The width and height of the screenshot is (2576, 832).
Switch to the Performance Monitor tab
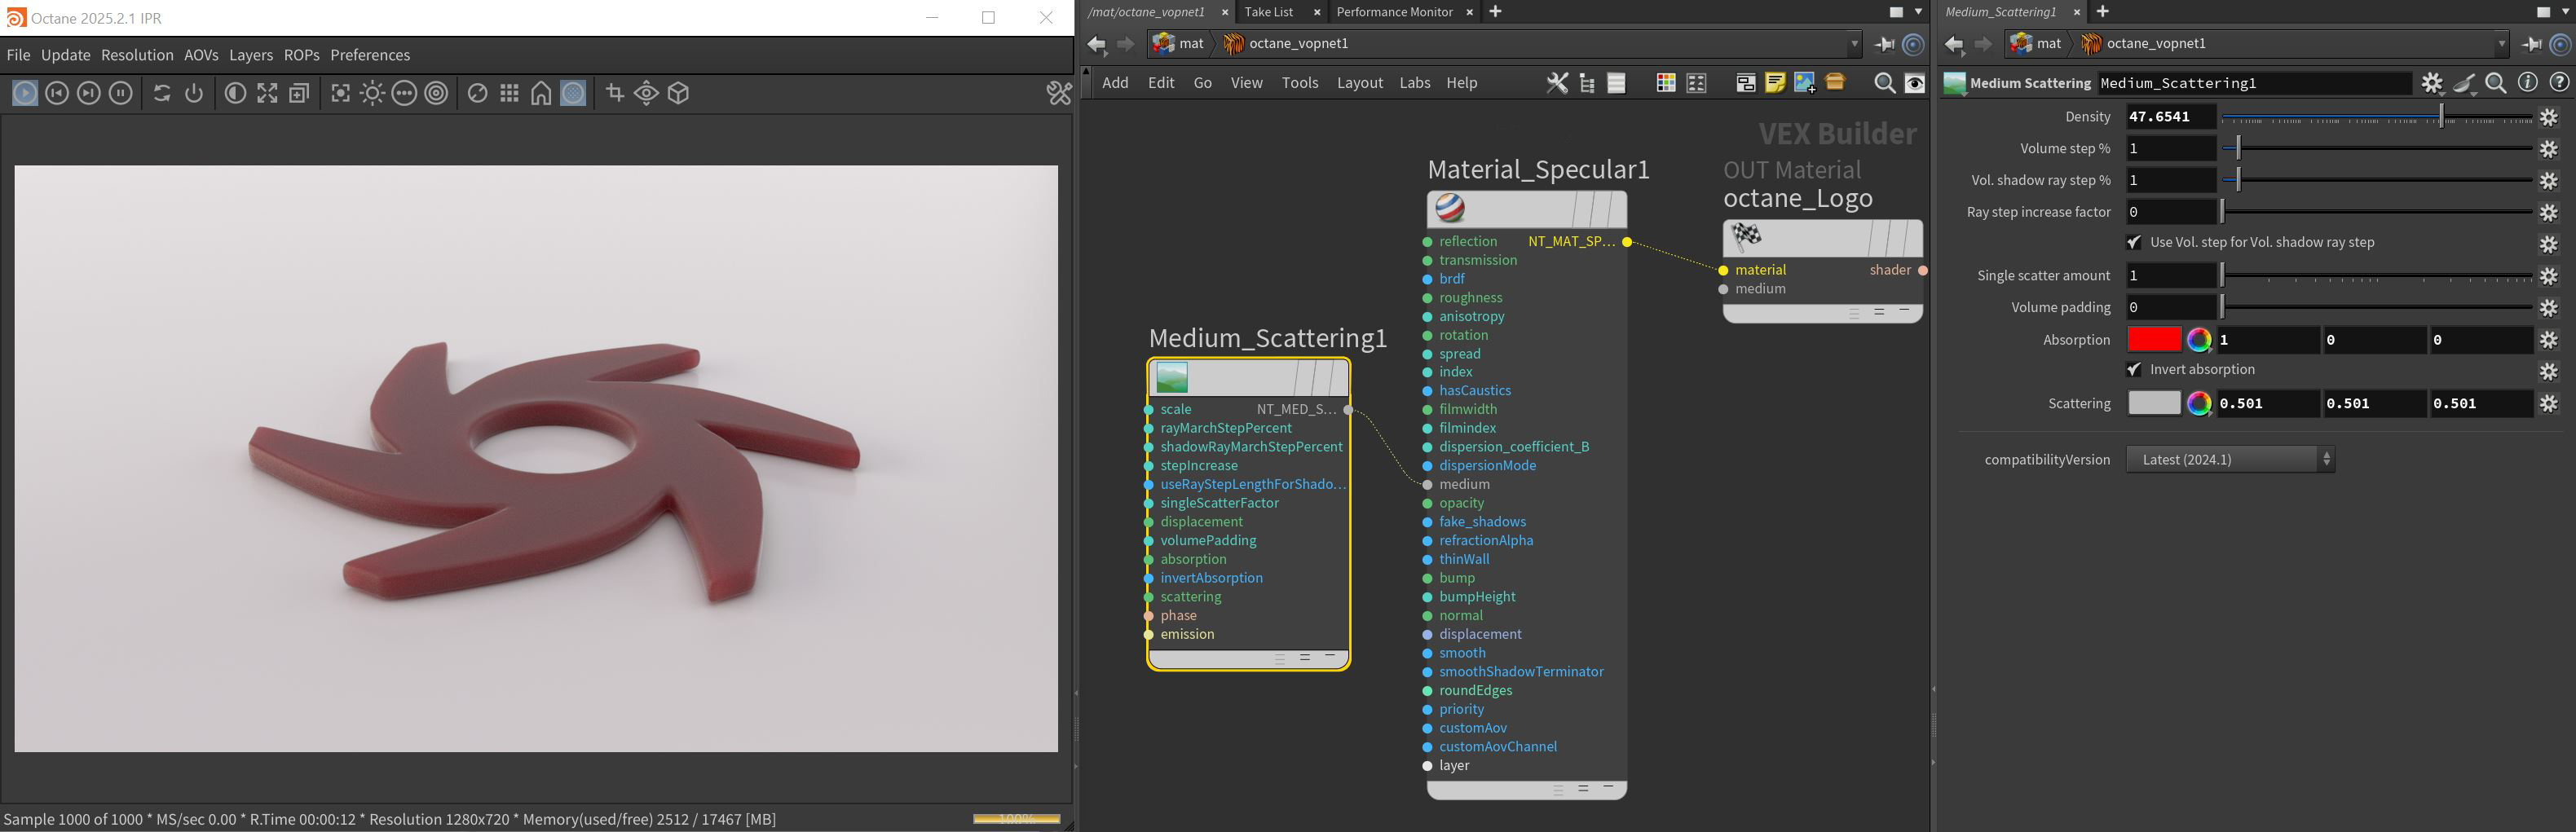(x=1394, y=12)
